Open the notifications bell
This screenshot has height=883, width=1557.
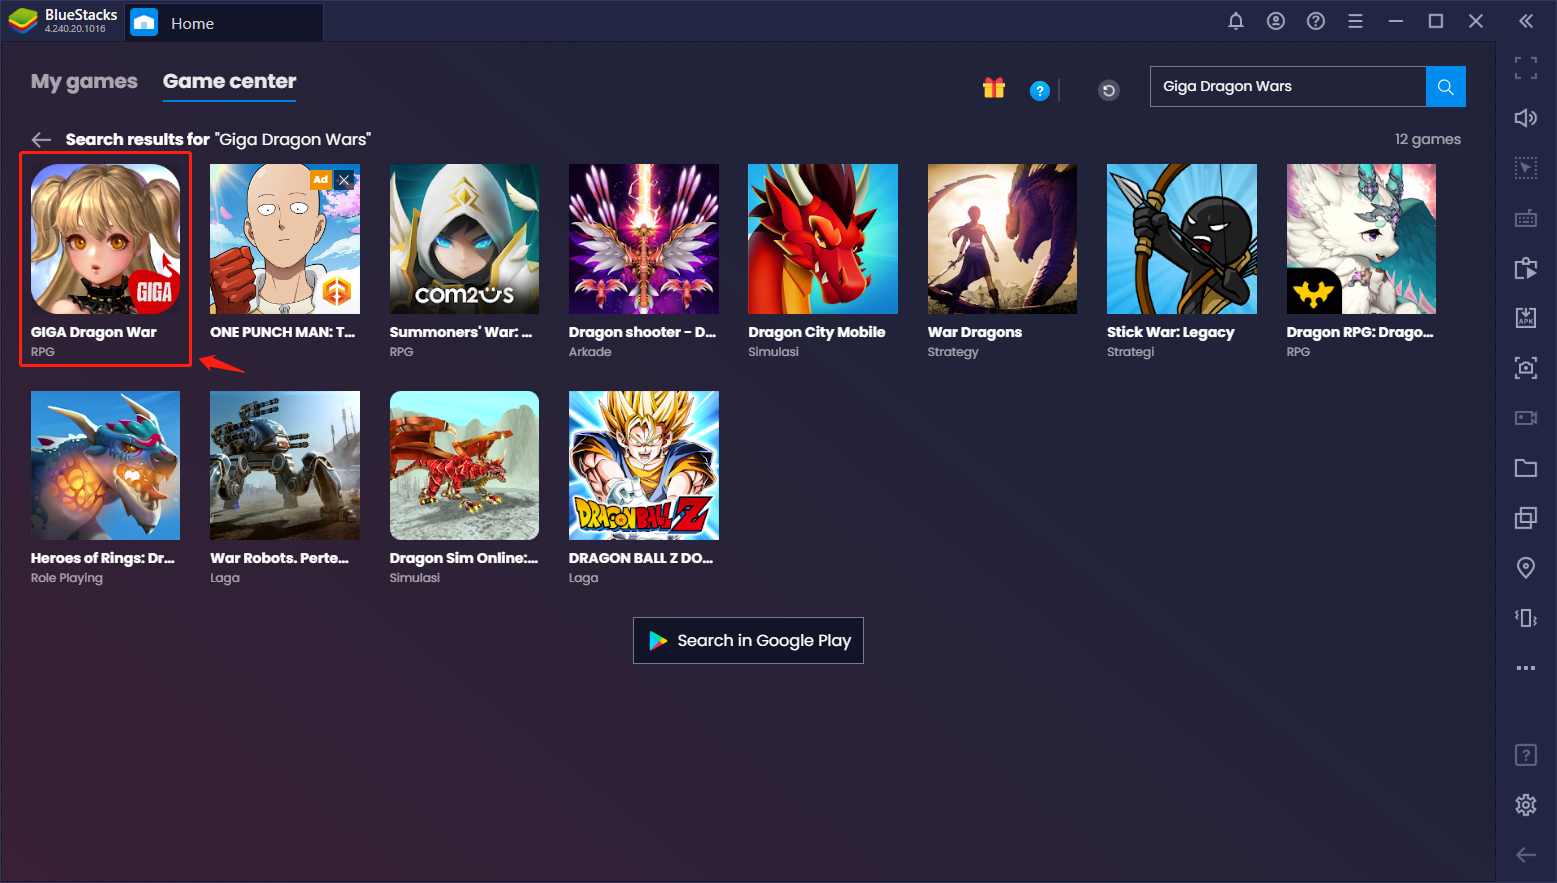[x=1236, y=21]
